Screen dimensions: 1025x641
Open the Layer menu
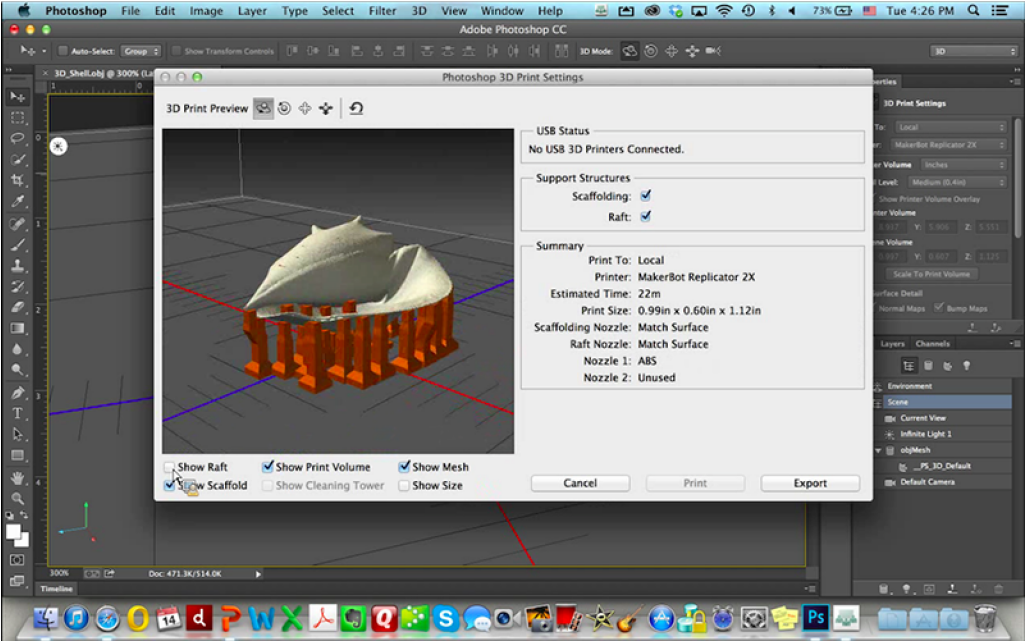click(252, 10)
